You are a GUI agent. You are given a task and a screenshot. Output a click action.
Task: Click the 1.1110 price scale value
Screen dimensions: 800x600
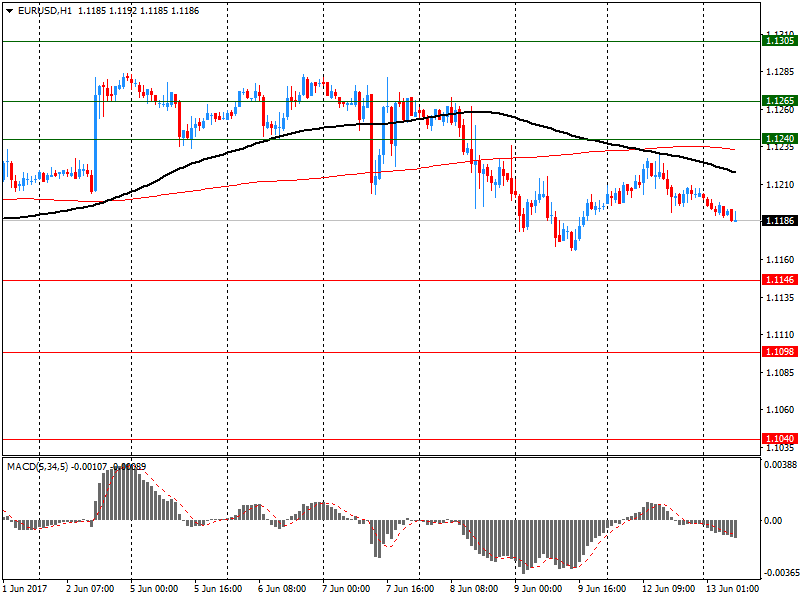[x=780, y=335]
